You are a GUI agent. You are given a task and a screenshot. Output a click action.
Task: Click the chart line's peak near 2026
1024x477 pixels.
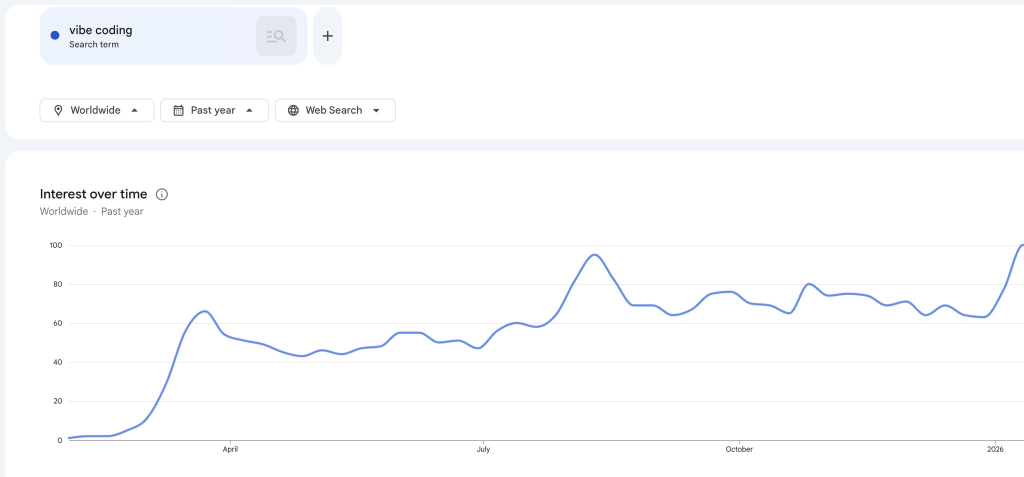pyautogui.click(x=1020, y=245)
